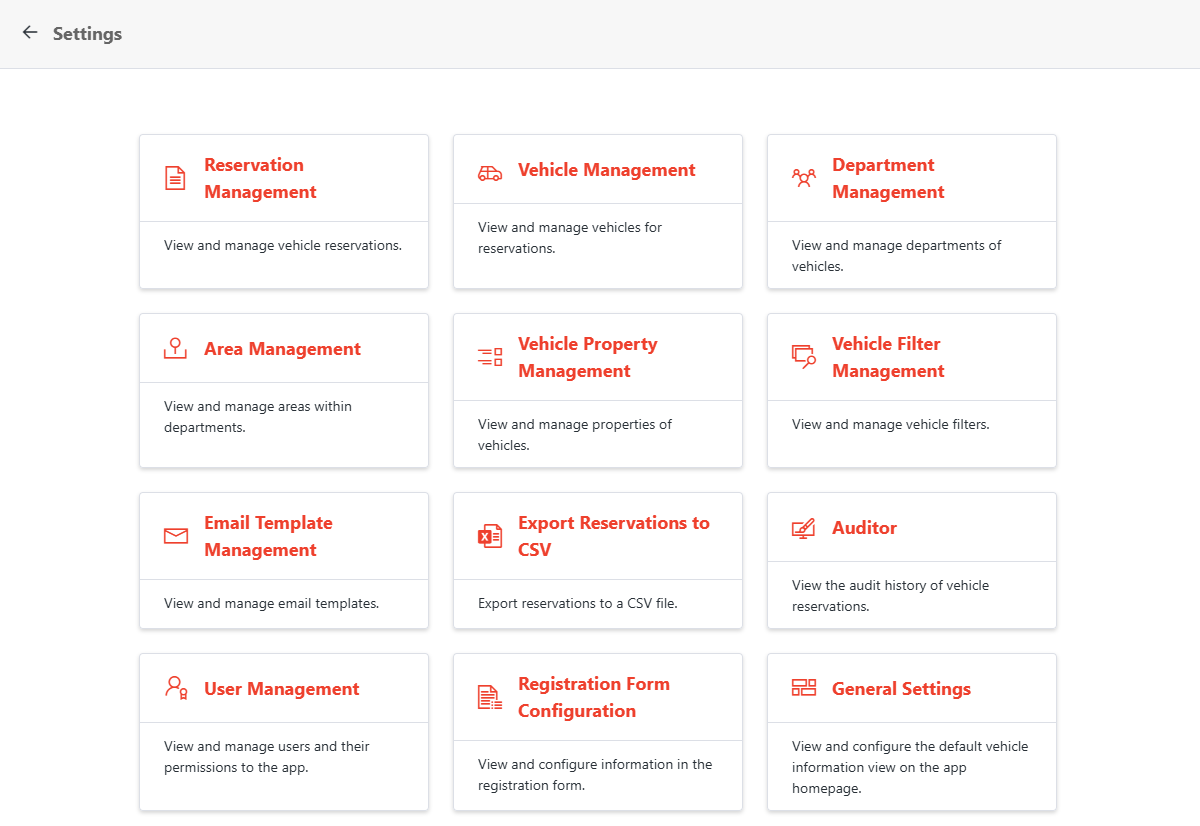Viewport: 1200px width, 826px height.
Task: Select the Vehicle Management truck icon
Action: pos(489,170)
